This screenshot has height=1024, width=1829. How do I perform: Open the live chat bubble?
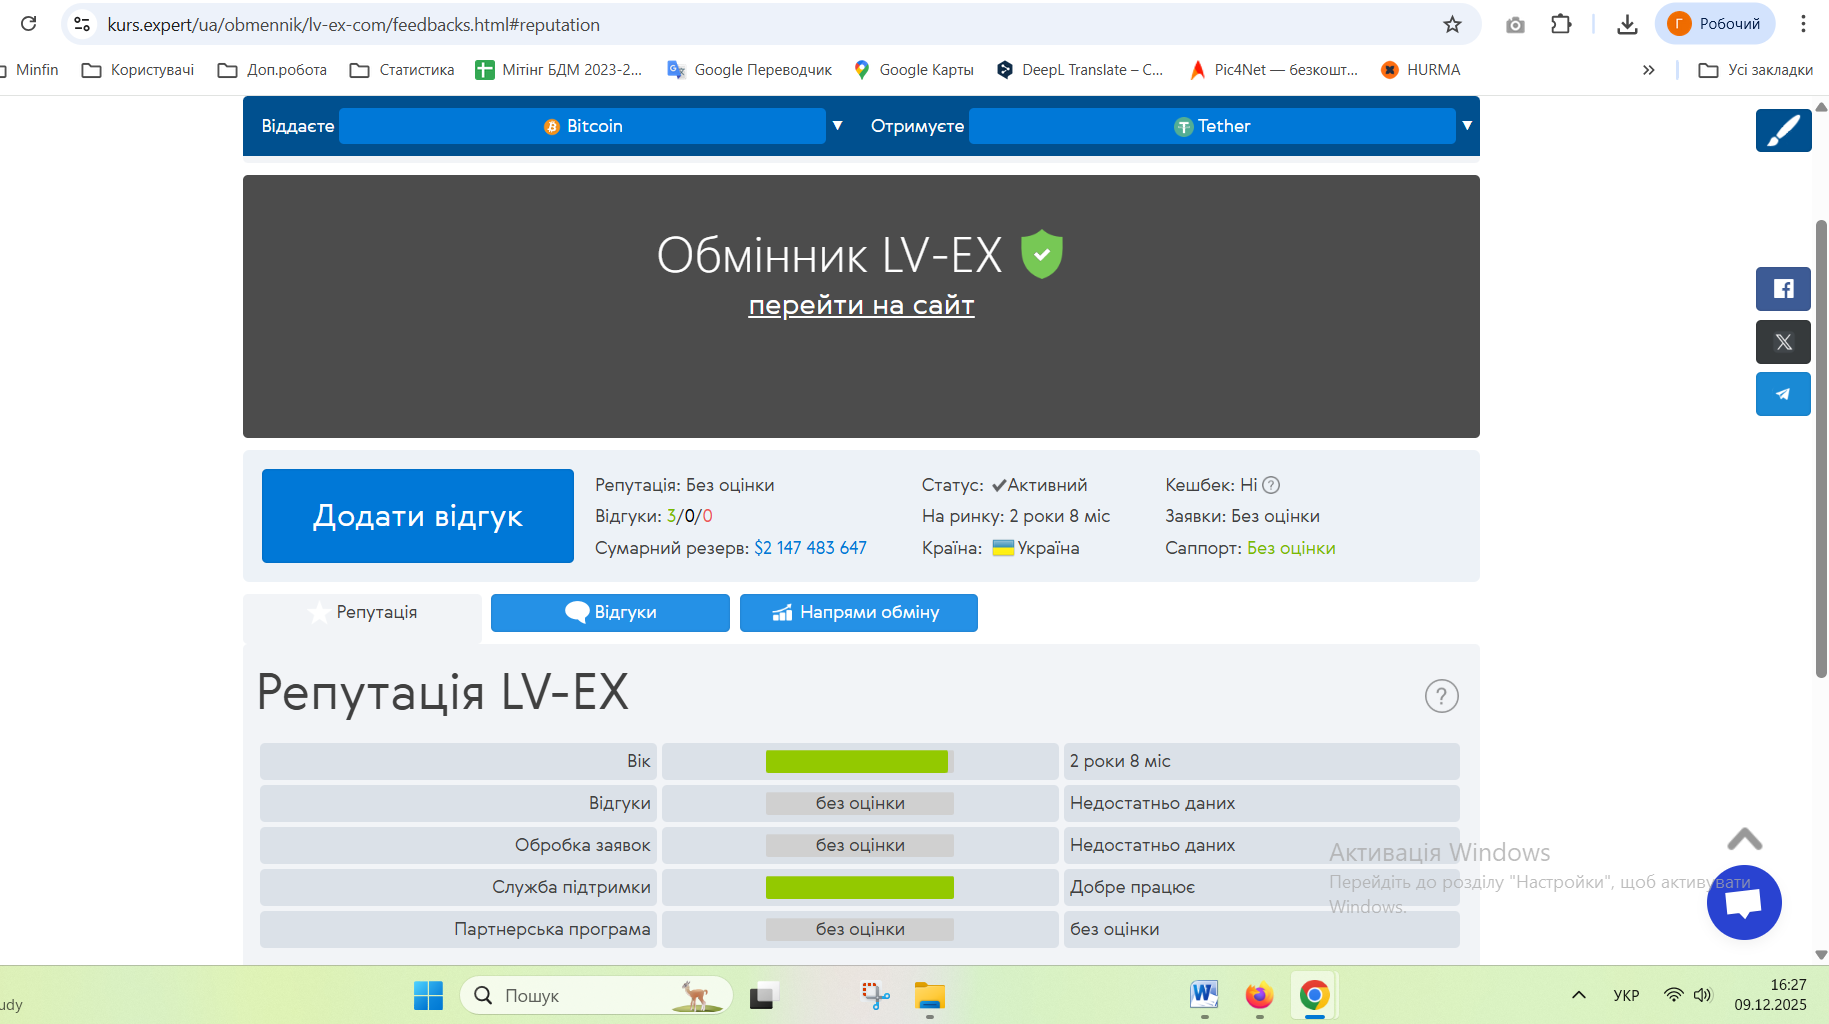[1744, 902]
